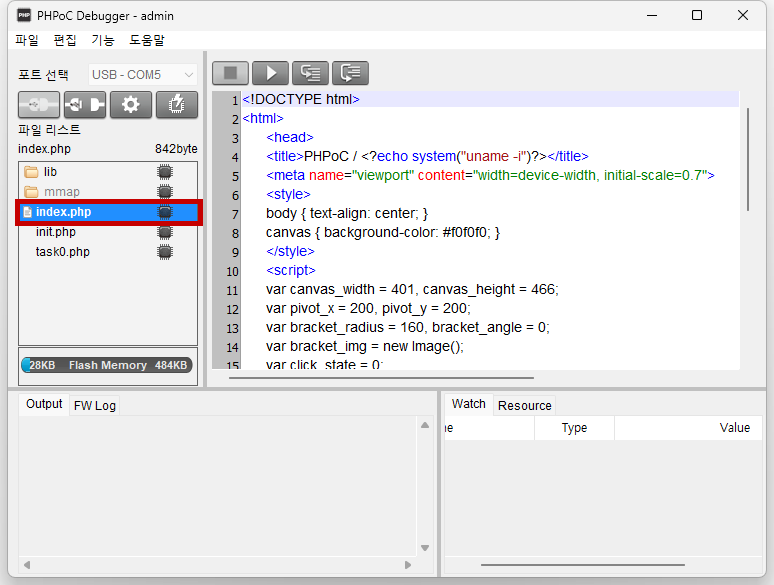Click the Output panel scroll-up arrow
774x585 pixels.
tap(425, 425)
